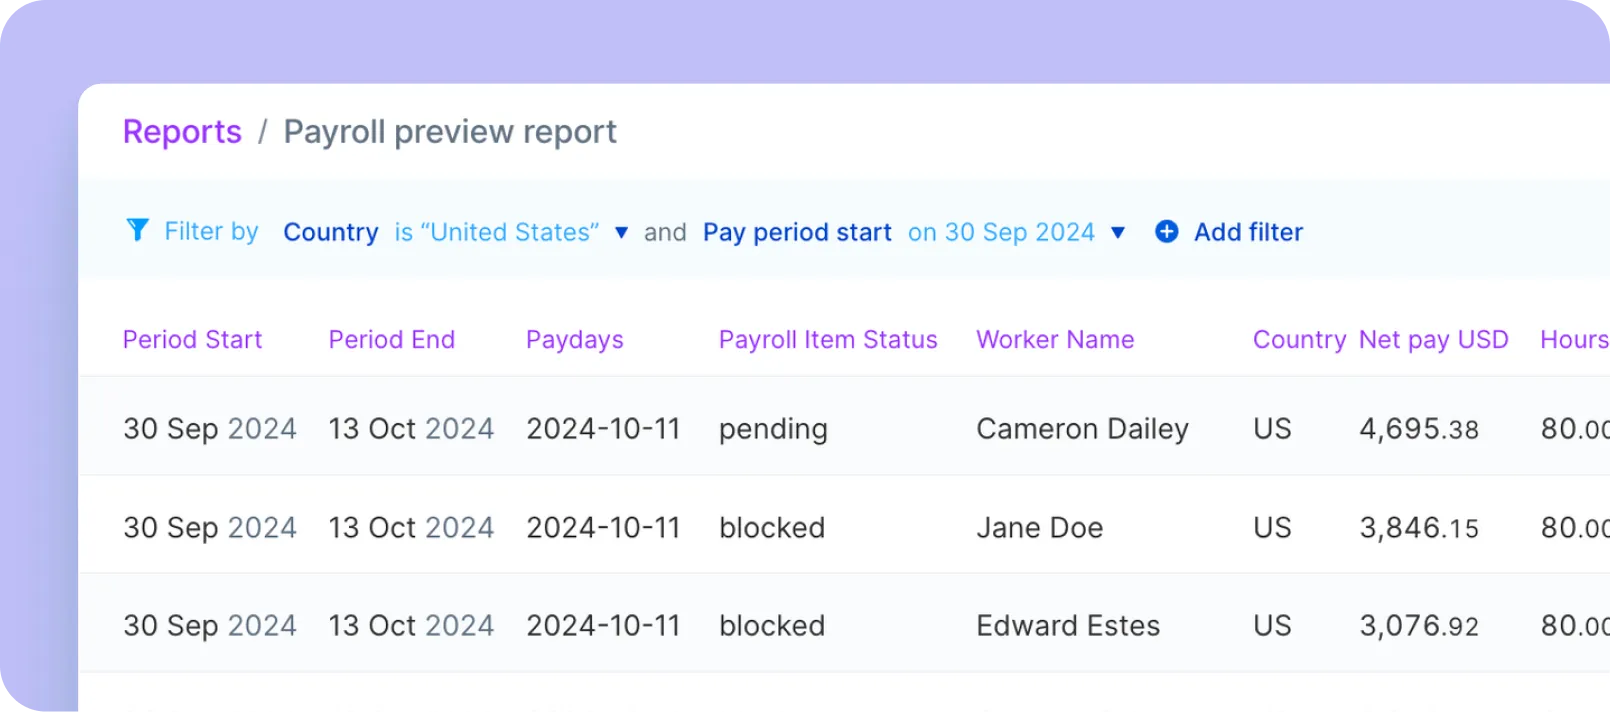Sort by Payroll Item Status column
This screenshot has width=1610, height=712.
pos(827,339)
